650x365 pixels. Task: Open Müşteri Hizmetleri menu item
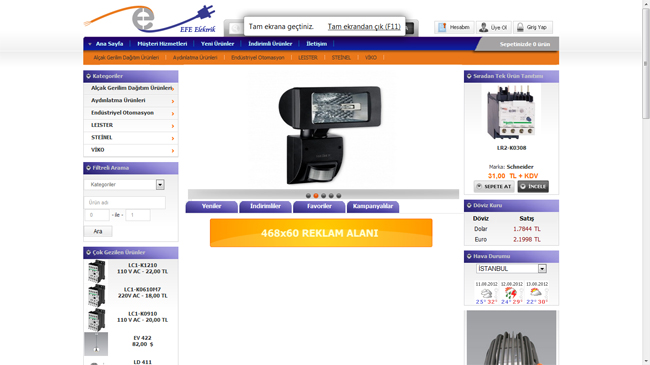click(x=162, y=44)
